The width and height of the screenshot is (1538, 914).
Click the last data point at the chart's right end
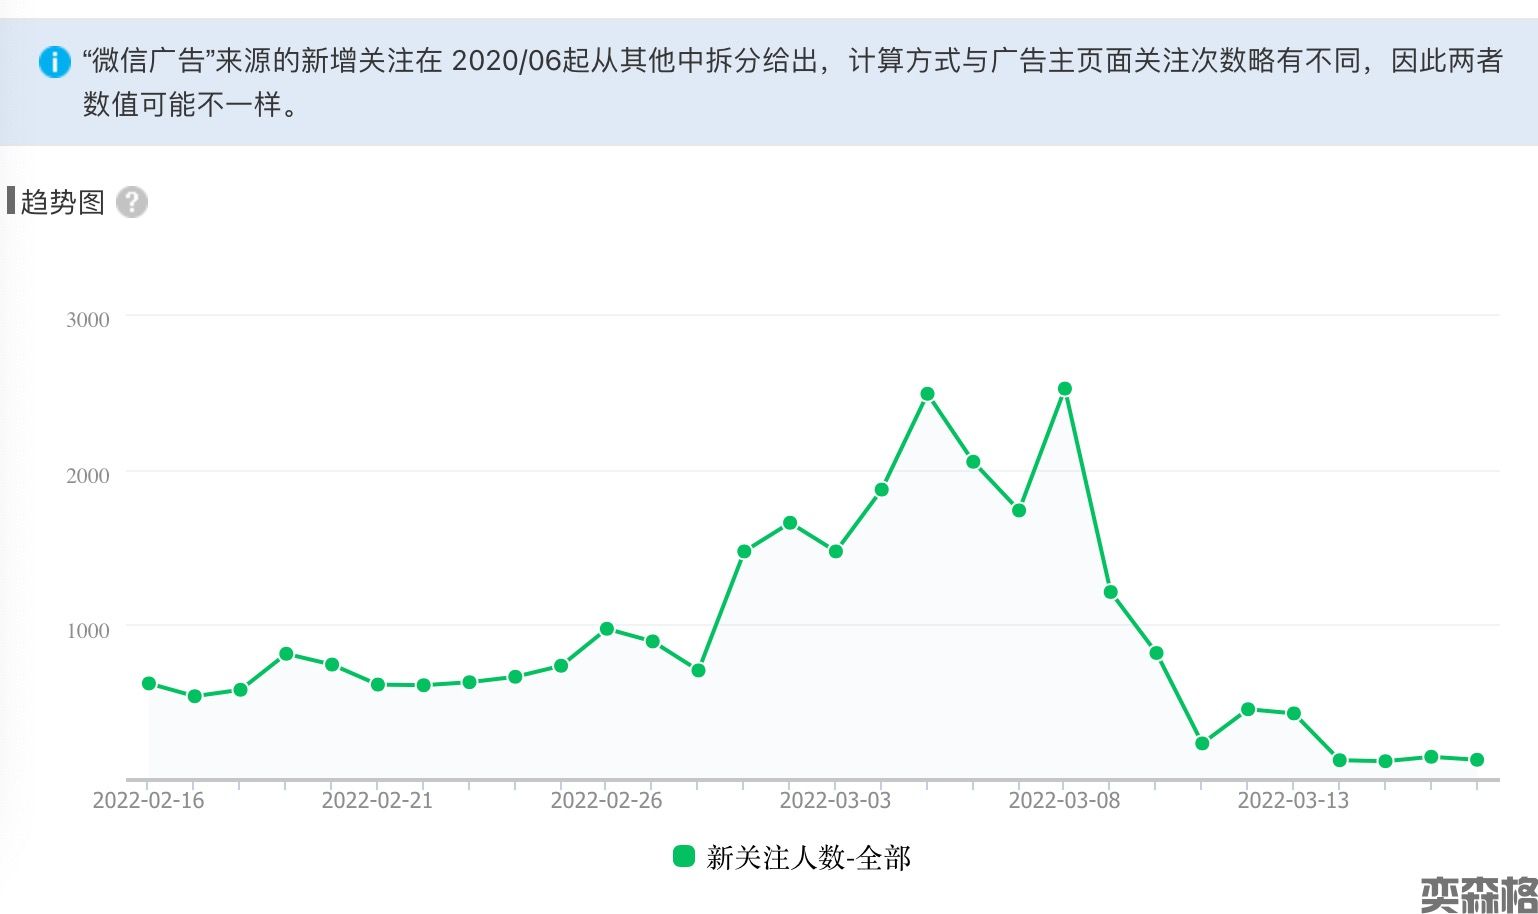[1477, 760]
